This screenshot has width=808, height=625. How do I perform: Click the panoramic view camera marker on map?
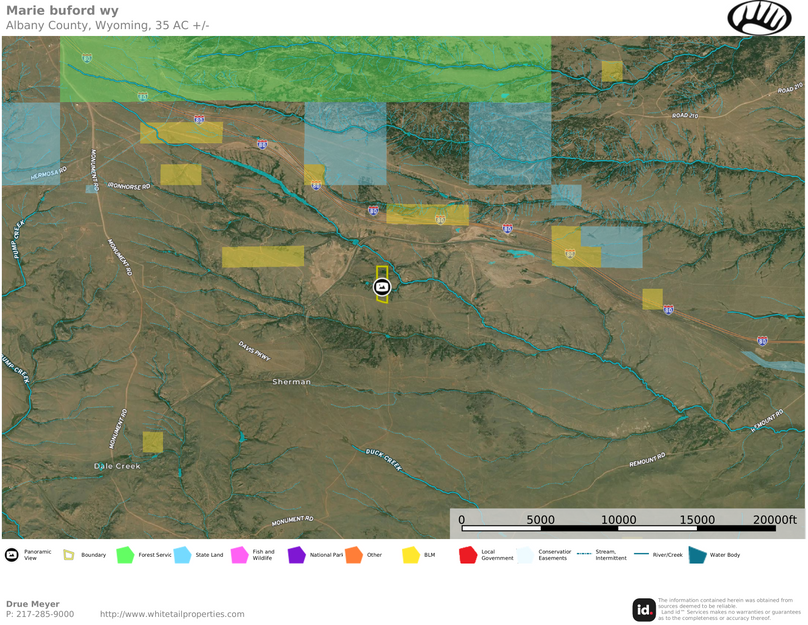[x=381, y=287]
